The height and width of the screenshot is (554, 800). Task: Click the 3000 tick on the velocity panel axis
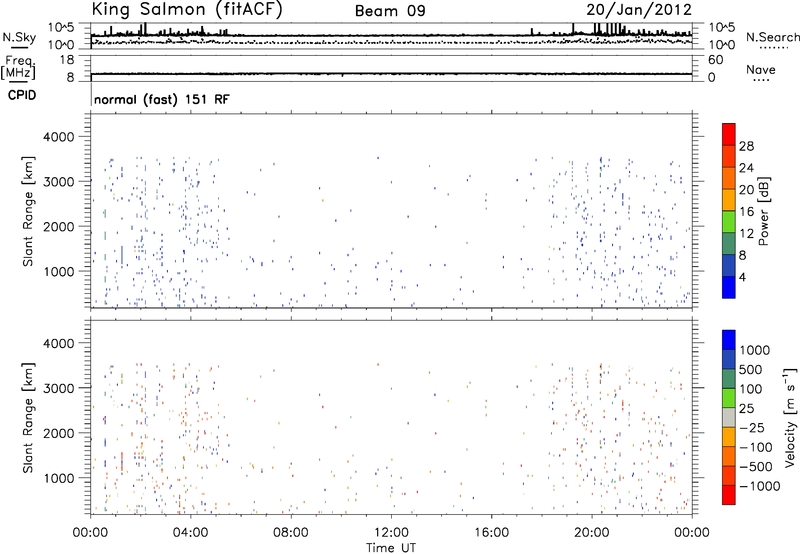[x=58, y=388]
